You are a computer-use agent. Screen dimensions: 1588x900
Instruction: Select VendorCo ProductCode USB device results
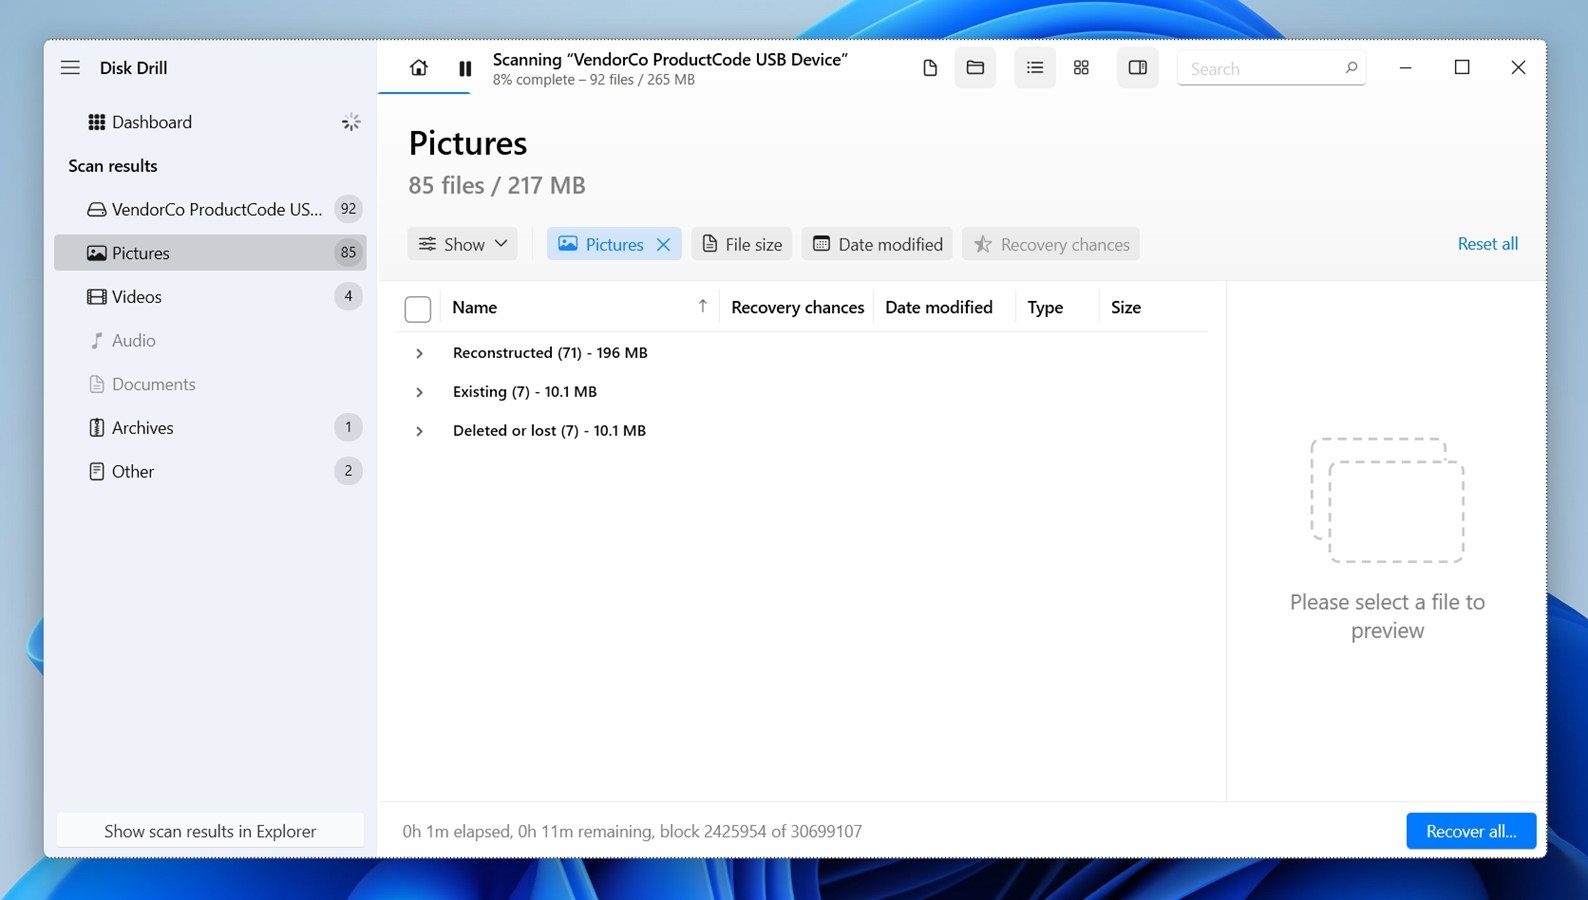[210, 209]
